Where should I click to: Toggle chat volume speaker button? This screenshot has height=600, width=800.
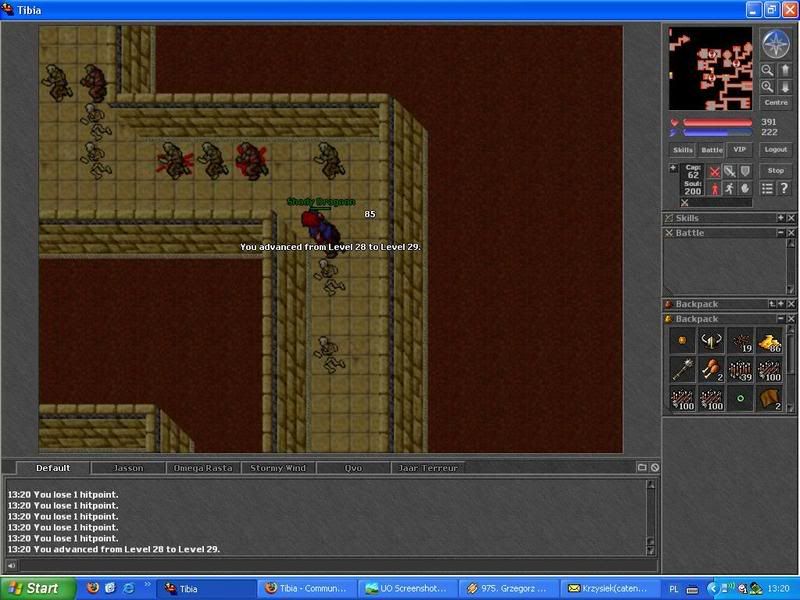point(11,565)
